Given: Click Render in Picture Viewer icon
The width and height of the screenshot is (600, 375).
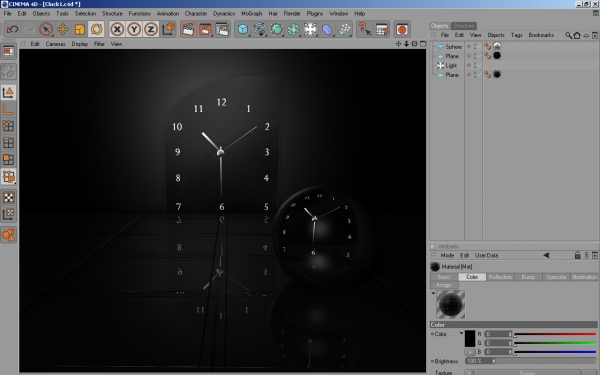Looking at the screenshot, I should point(205,29).
